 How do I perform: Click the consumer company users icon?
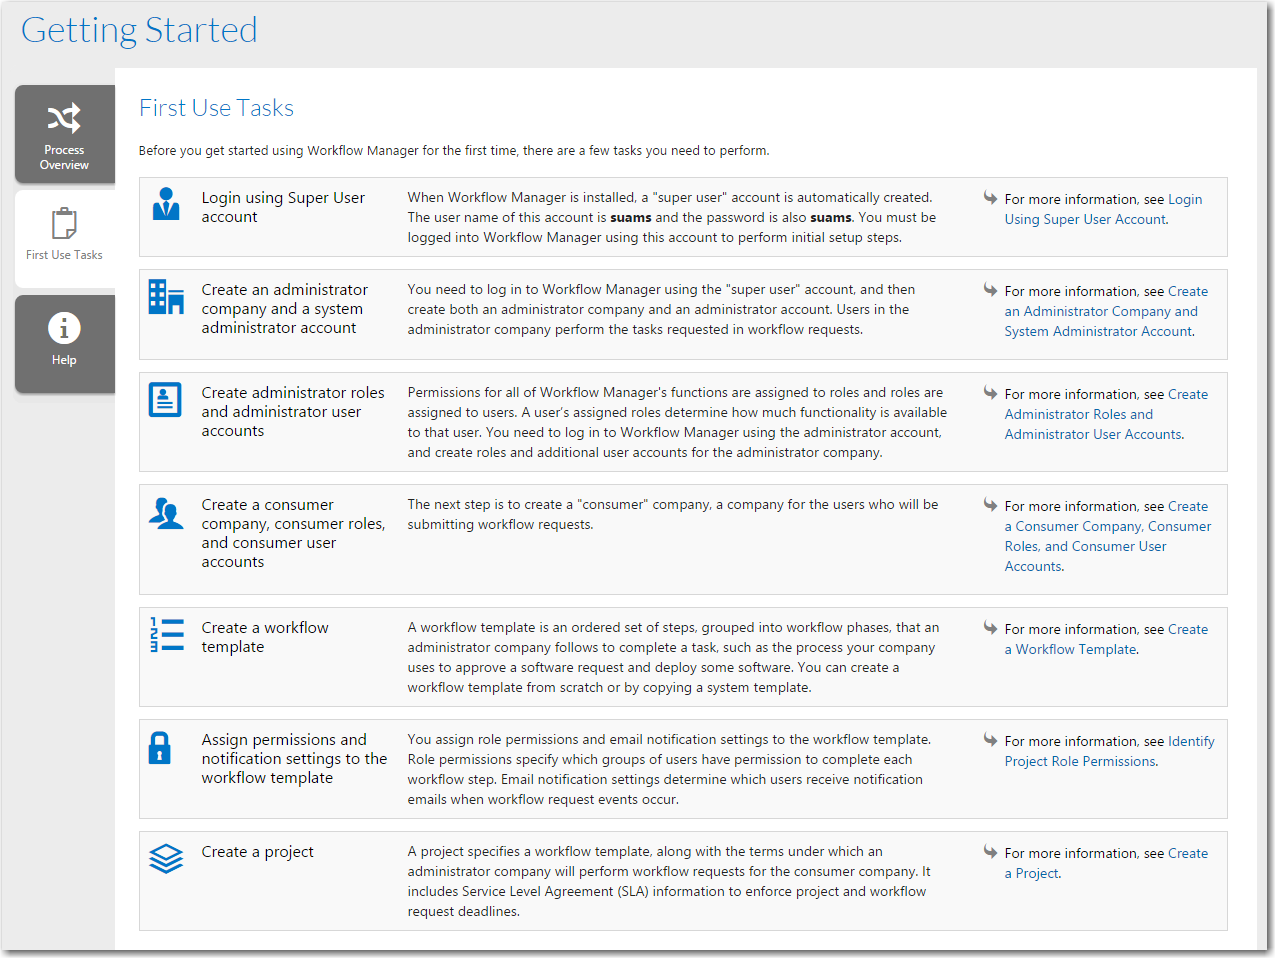point(166,512)
